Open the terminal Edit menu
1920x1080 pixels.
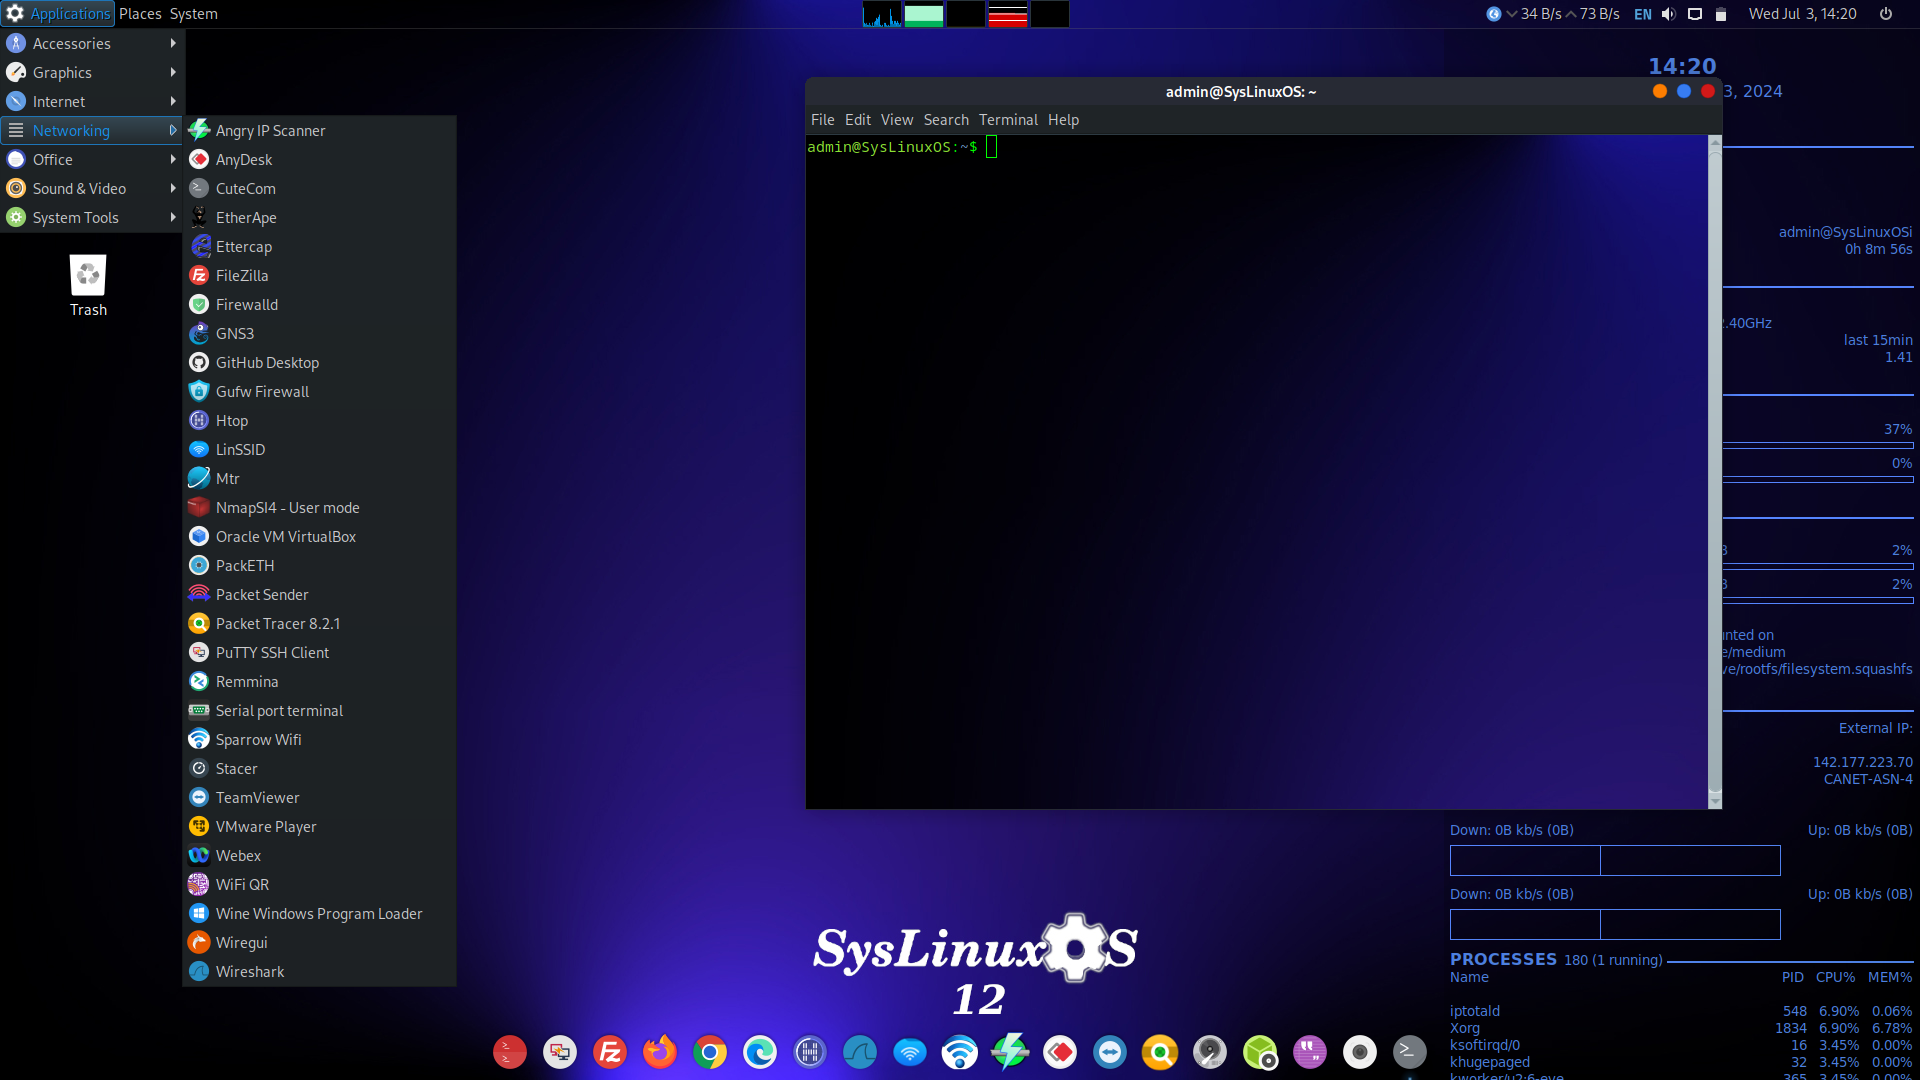[x=857, y=119]
